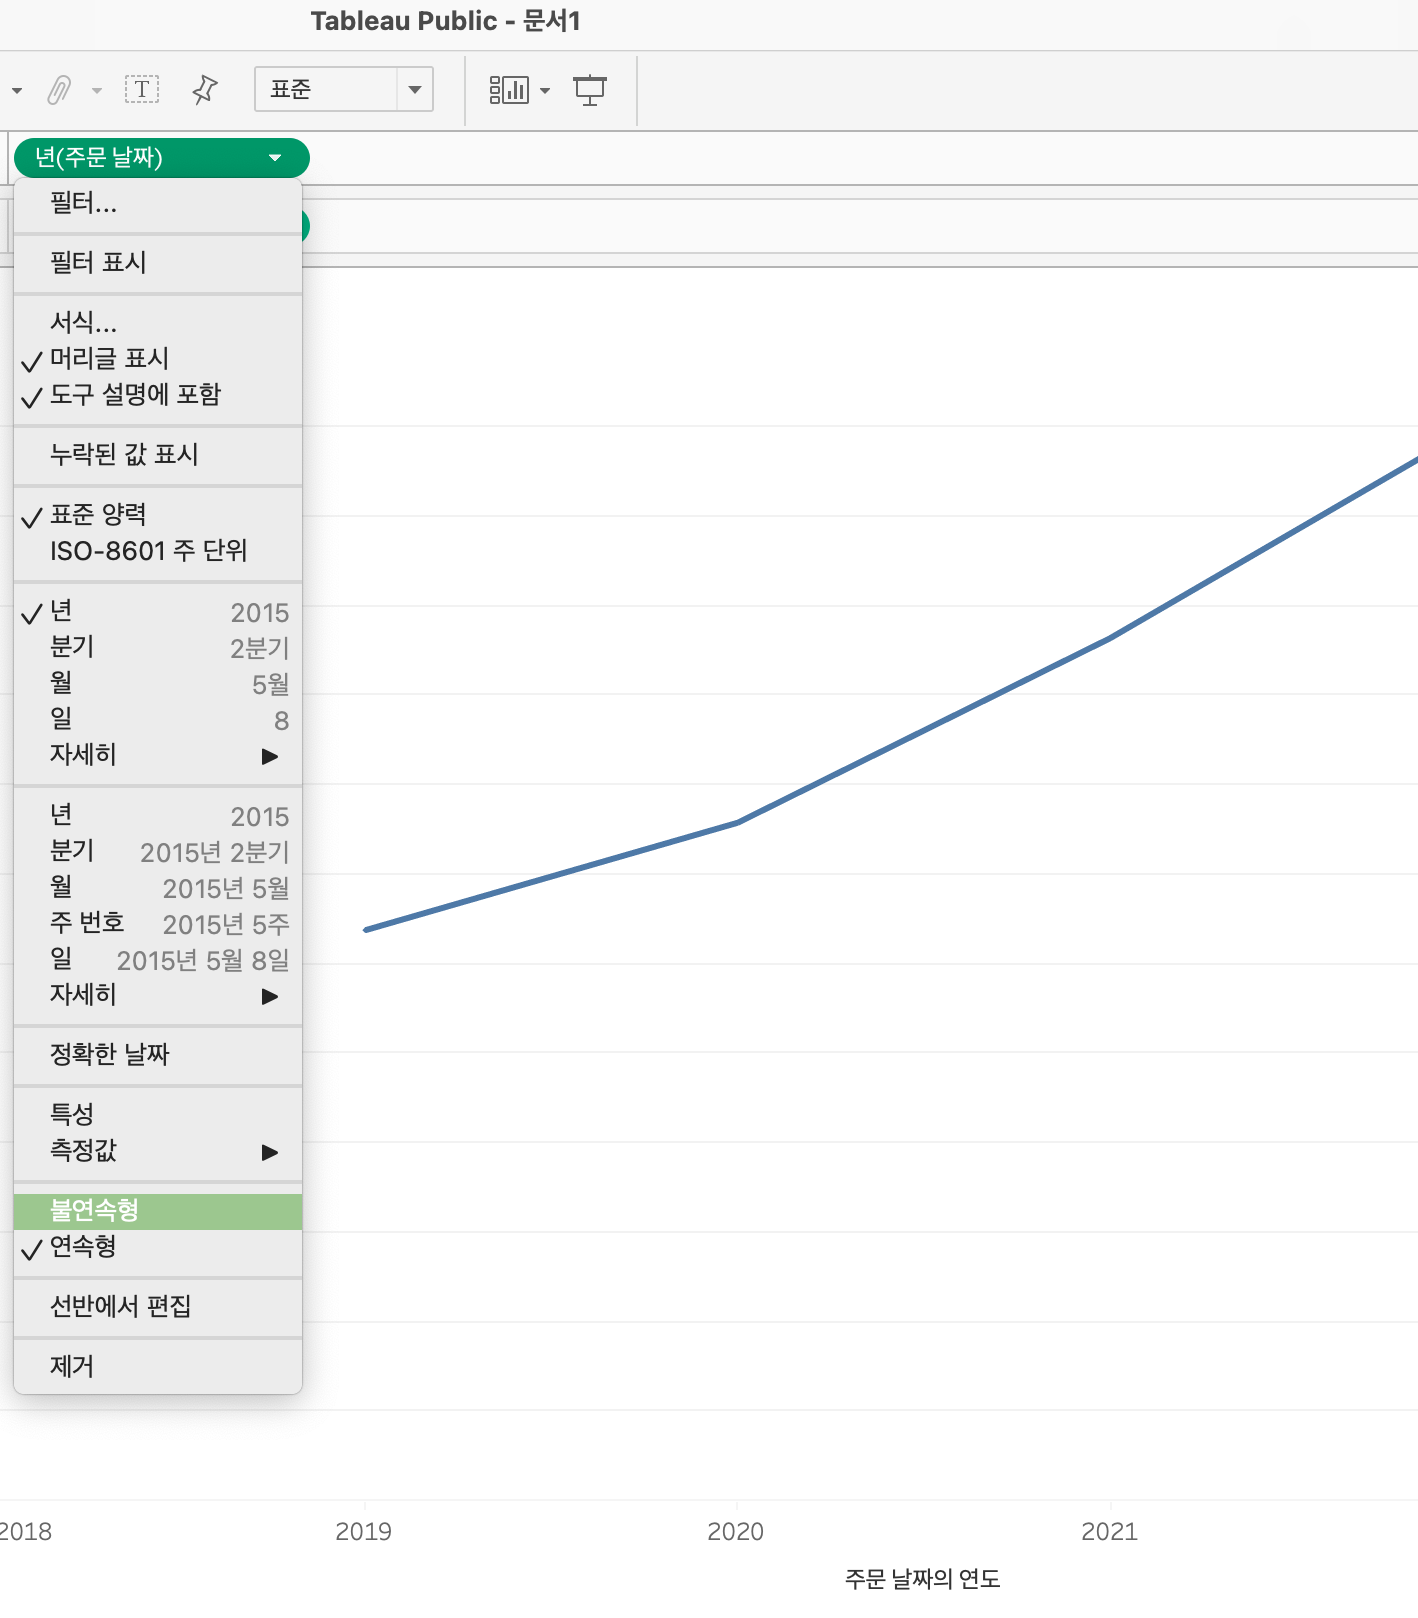This screenshot has width=1418, height=1618.
Task: Choose 월 2015년 5월 date value
Action: [158, 887]
